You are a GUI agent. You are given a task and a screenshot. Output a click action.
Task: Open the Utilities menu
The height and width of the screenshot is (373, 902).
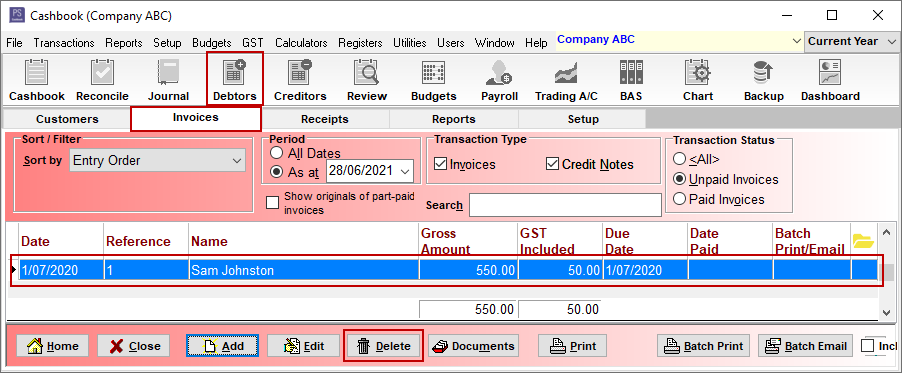pos(410,43)
